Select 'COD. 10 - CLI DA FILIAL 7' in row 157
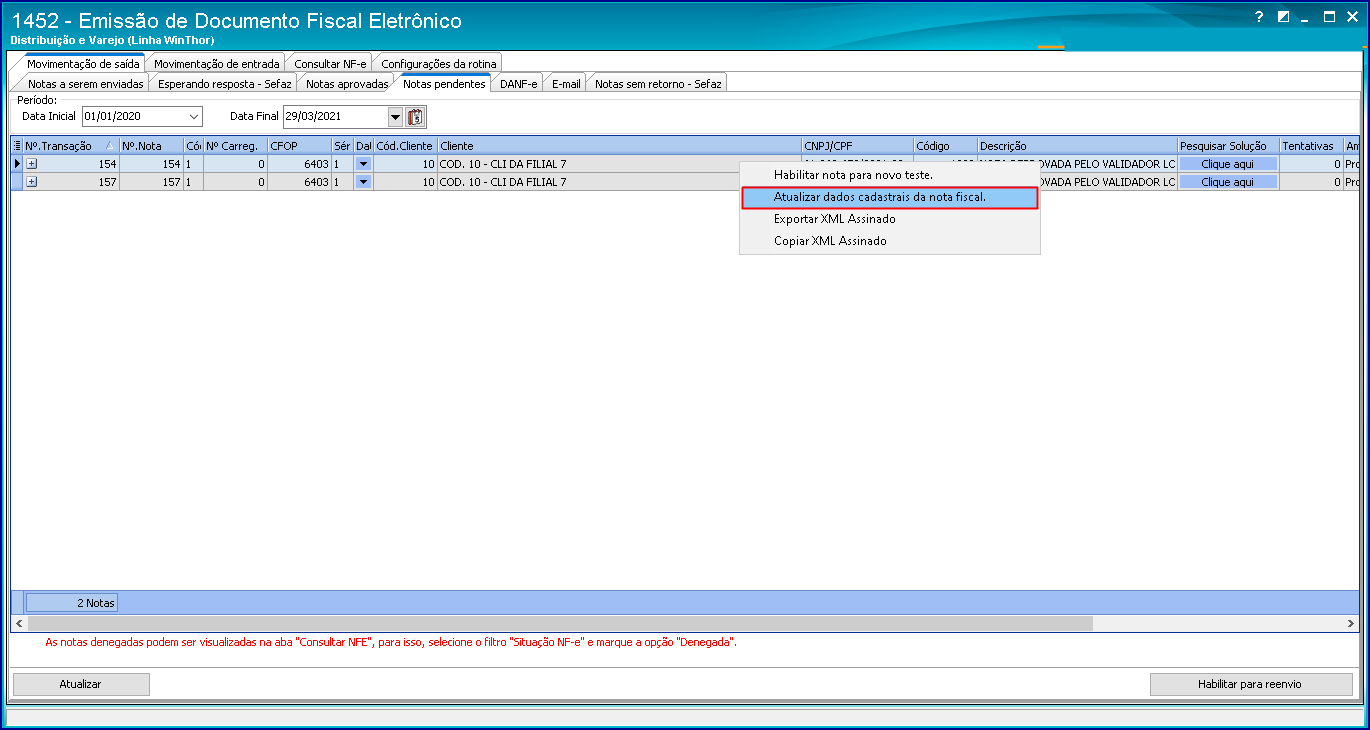This screenshot has height=730, width=1370. point(619,182)
